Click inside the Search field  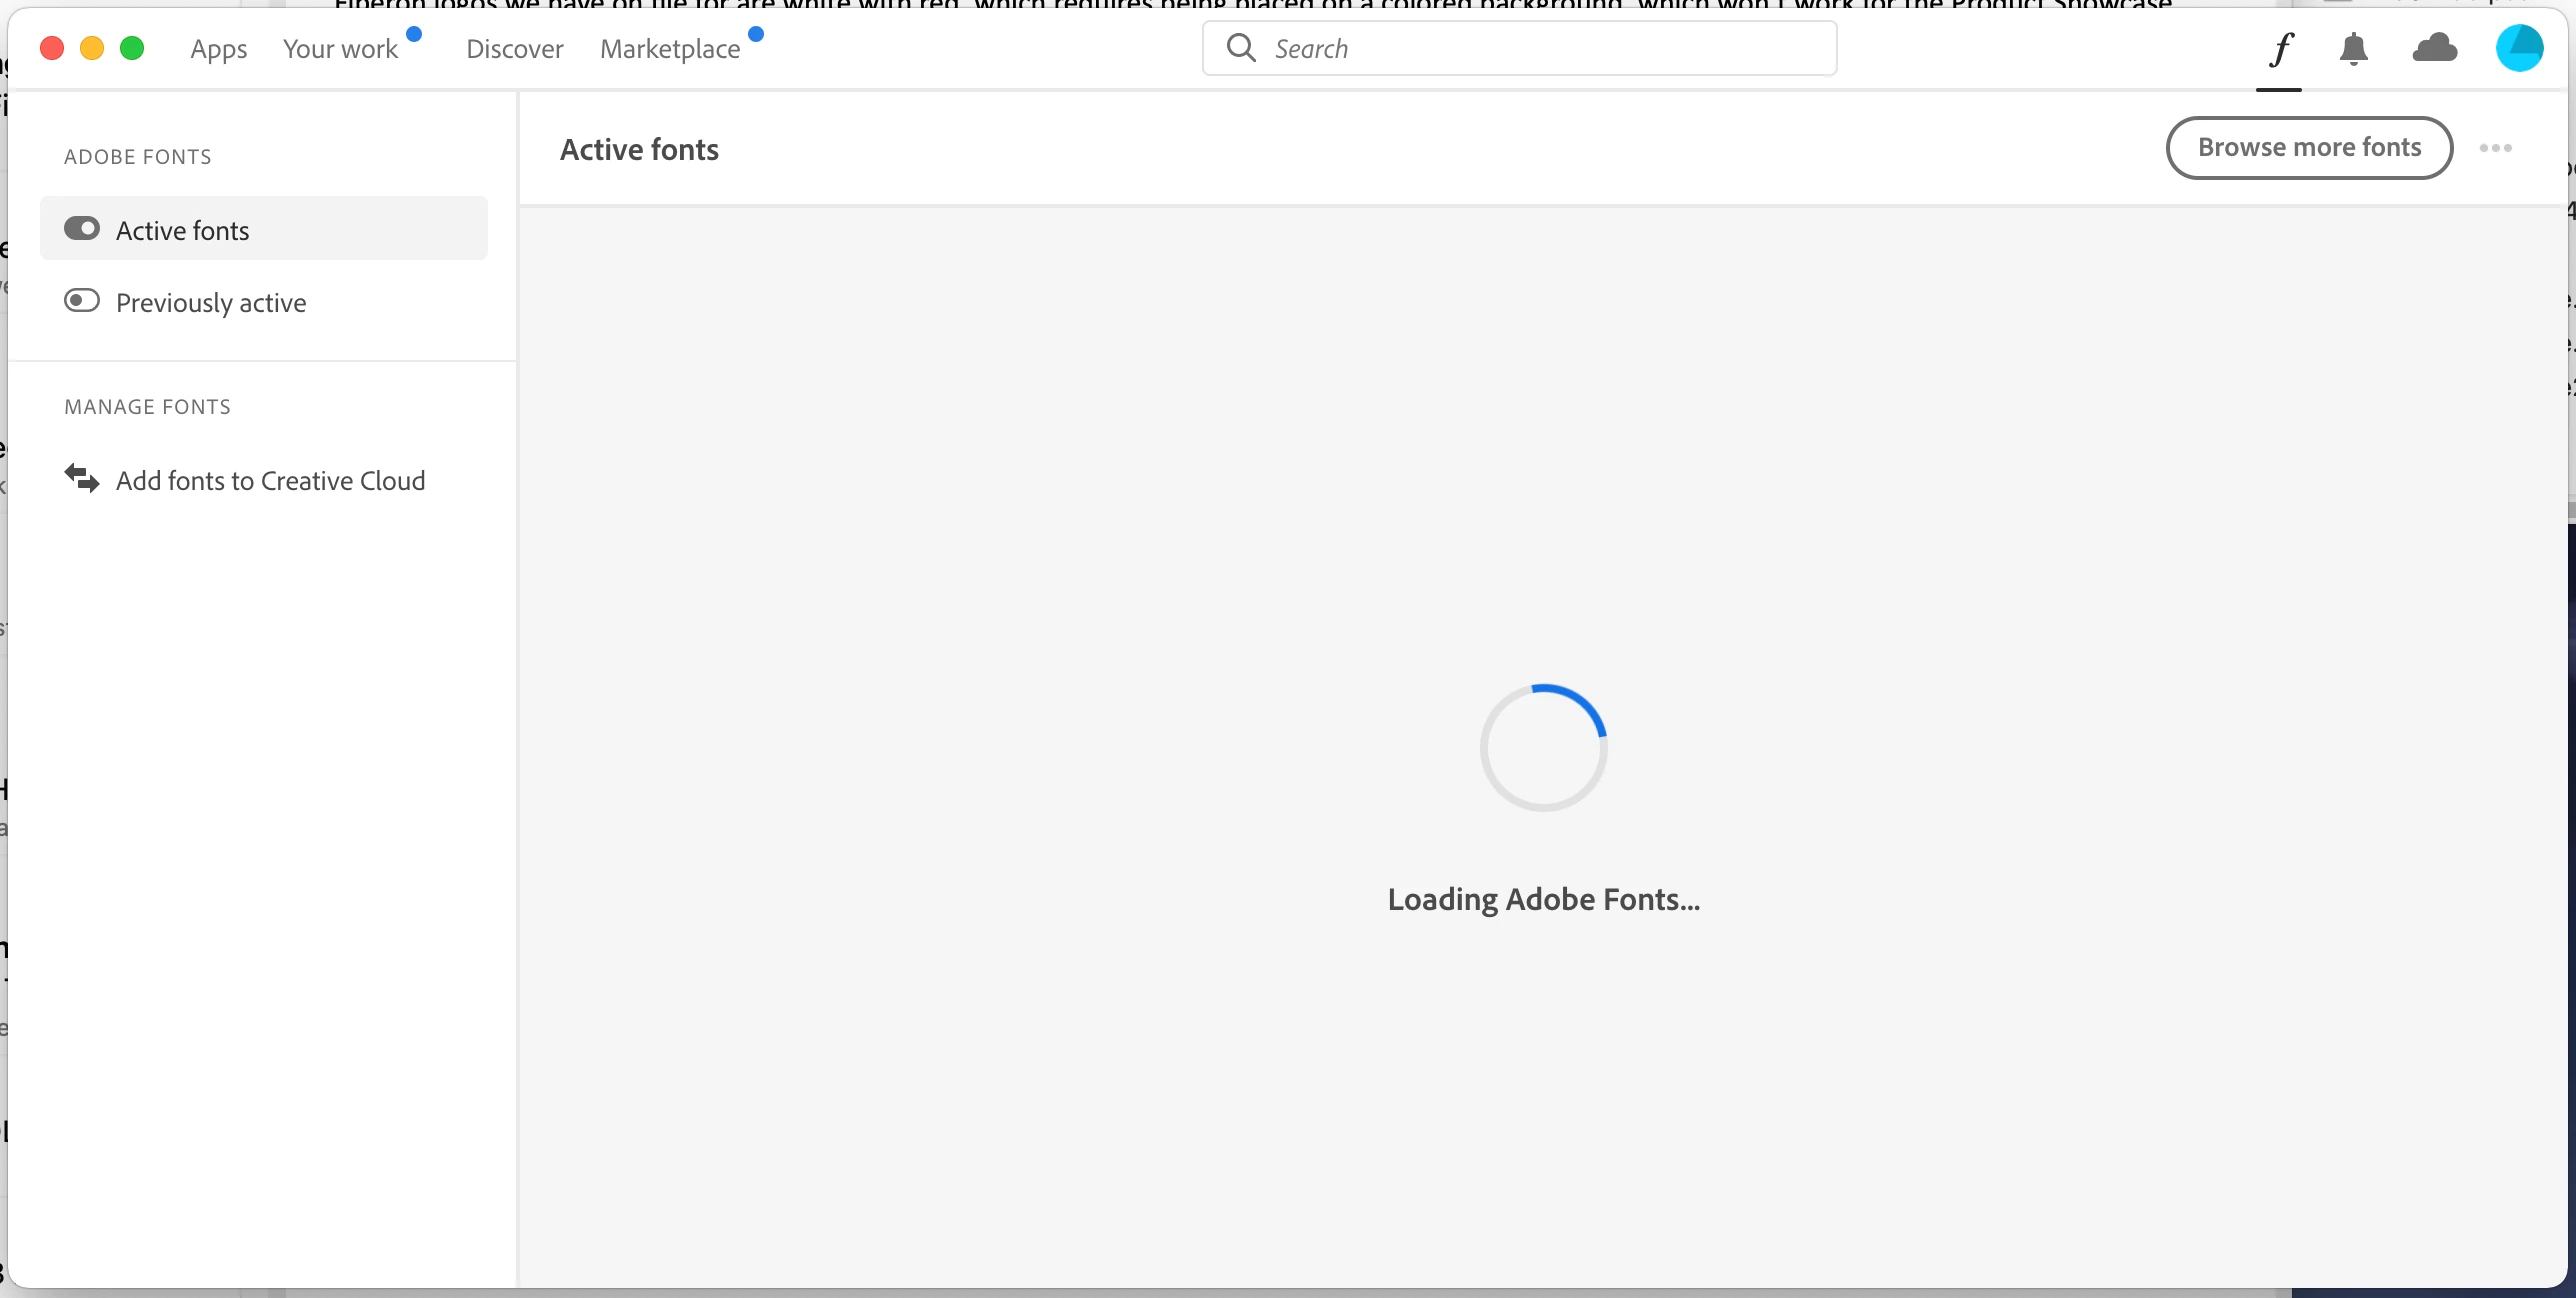pyautogui.click(x=1540, y=49)
